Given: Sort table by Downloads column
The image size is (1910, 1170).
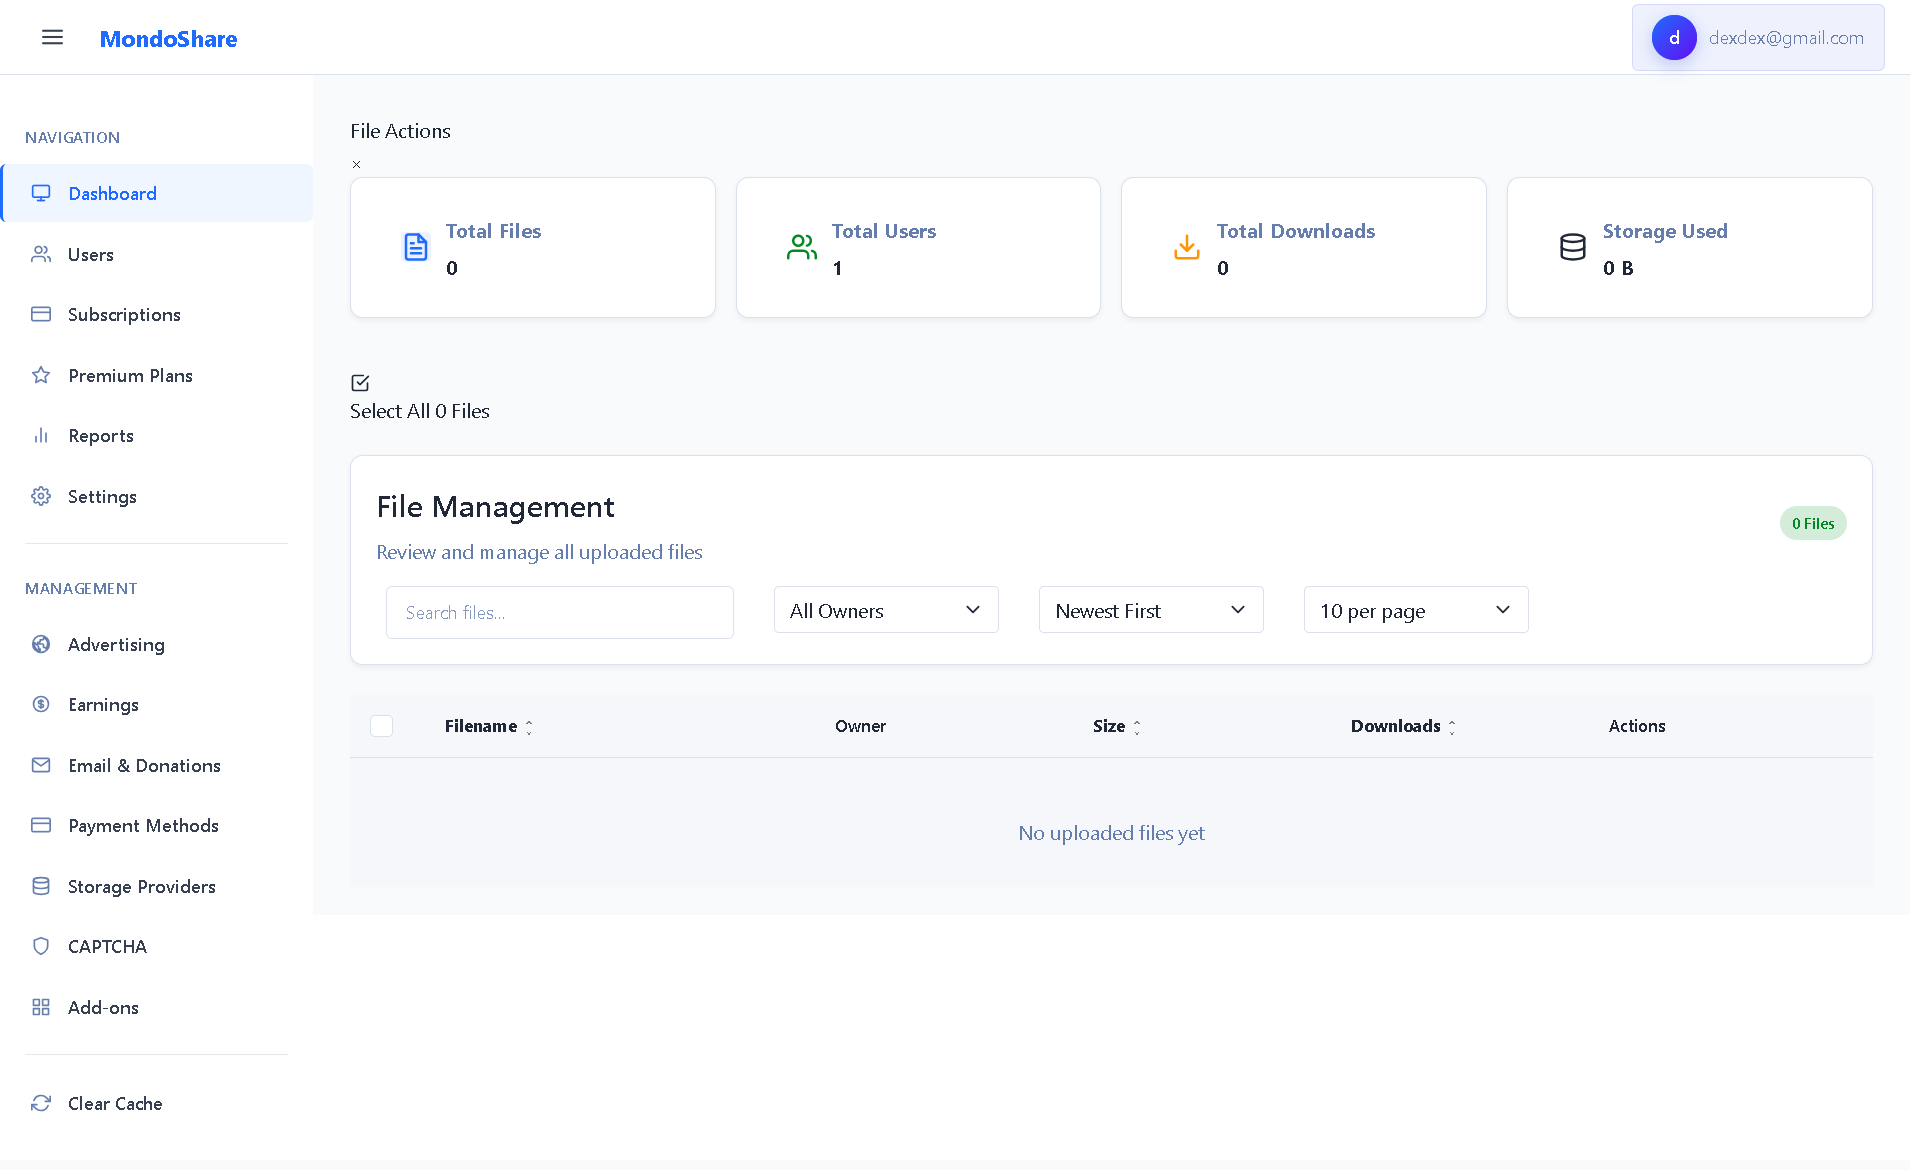Looking at the screenshot, I should click(x=1403, y=726).
